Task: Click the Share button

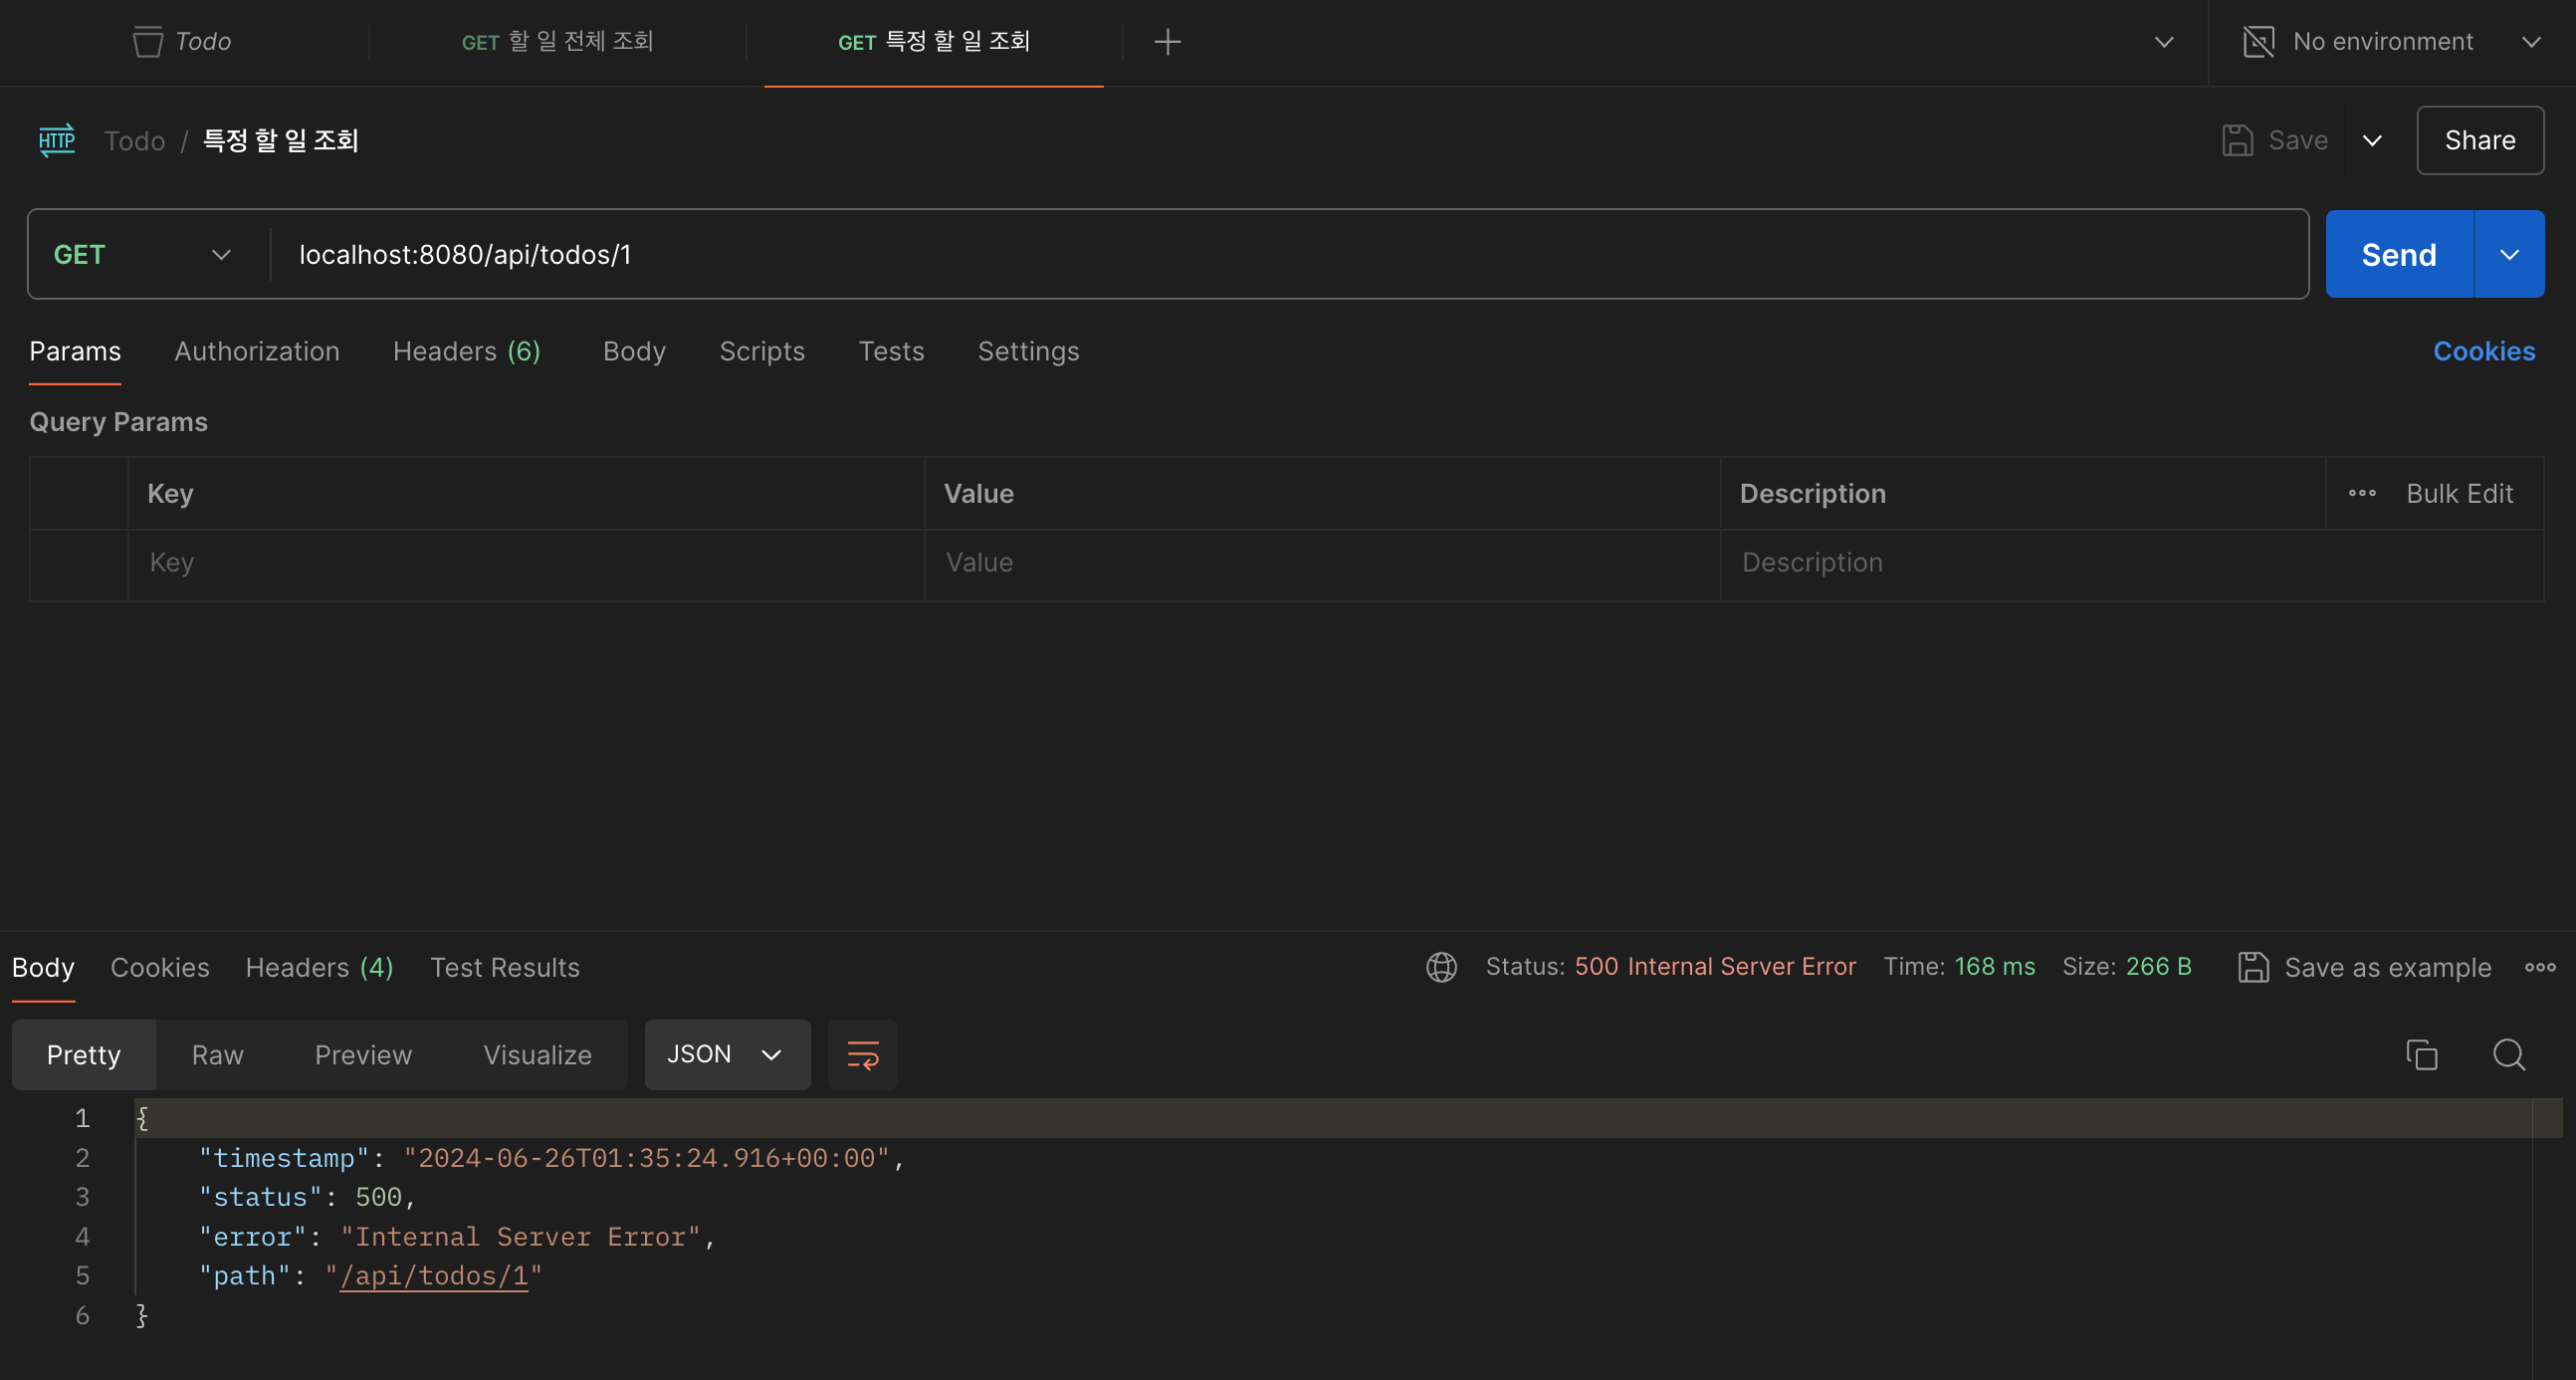Action: point(2479,141)
